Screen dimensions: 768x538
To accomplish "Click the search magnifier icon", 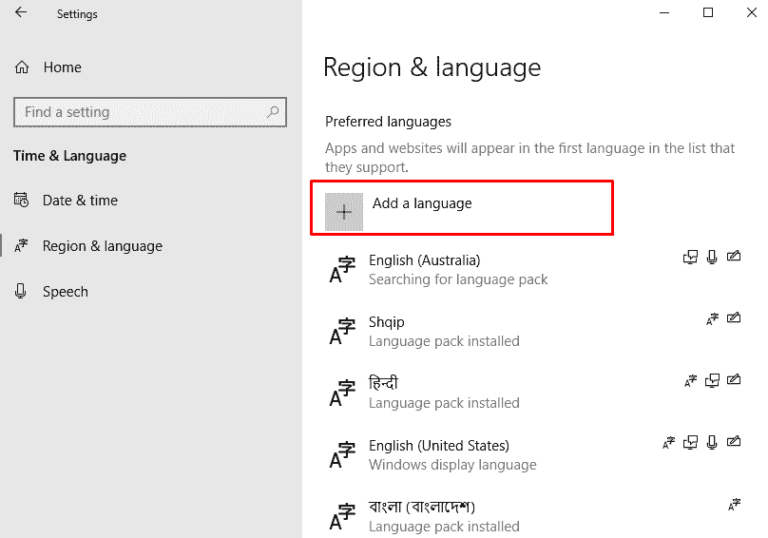I will (x=272, y=112).
